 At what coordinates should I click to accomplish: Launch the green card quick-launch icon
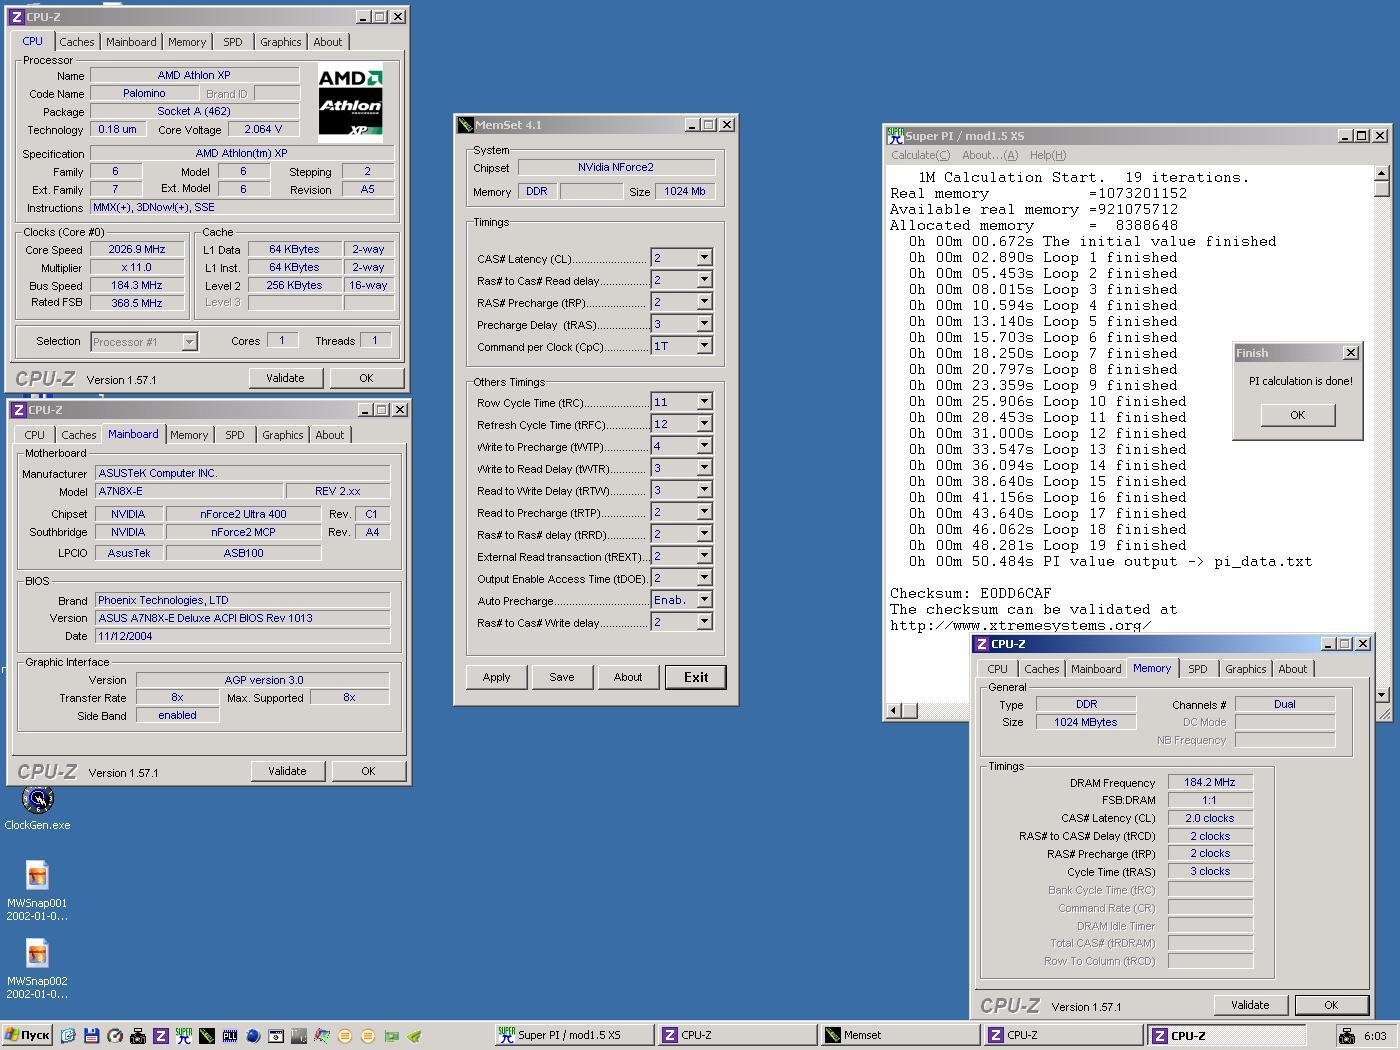pyautogui.click(x=391, y=1036)
